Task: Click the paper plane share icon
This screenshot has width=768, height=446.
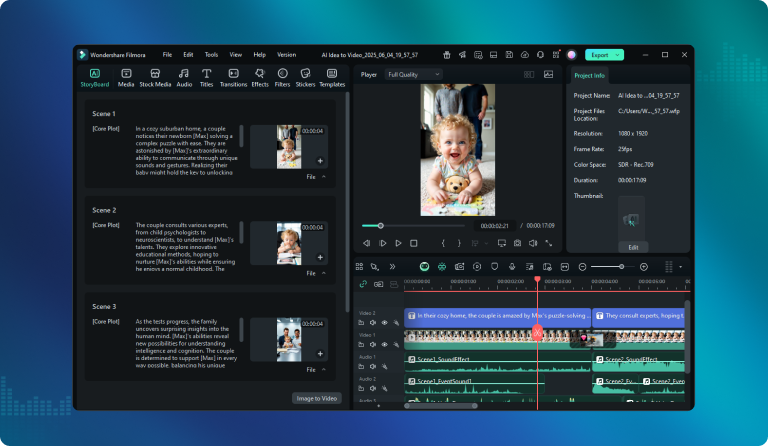Action: [462, 55]
